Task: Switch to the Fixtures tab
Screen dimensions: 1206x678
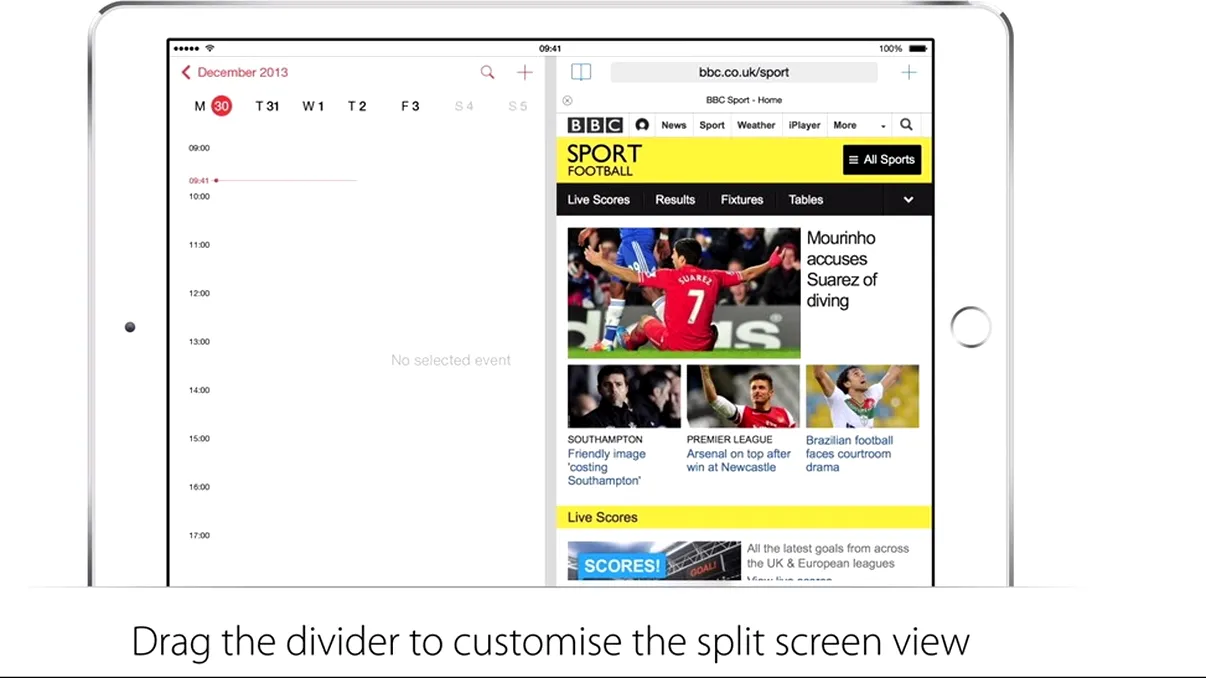Action: 741,199
